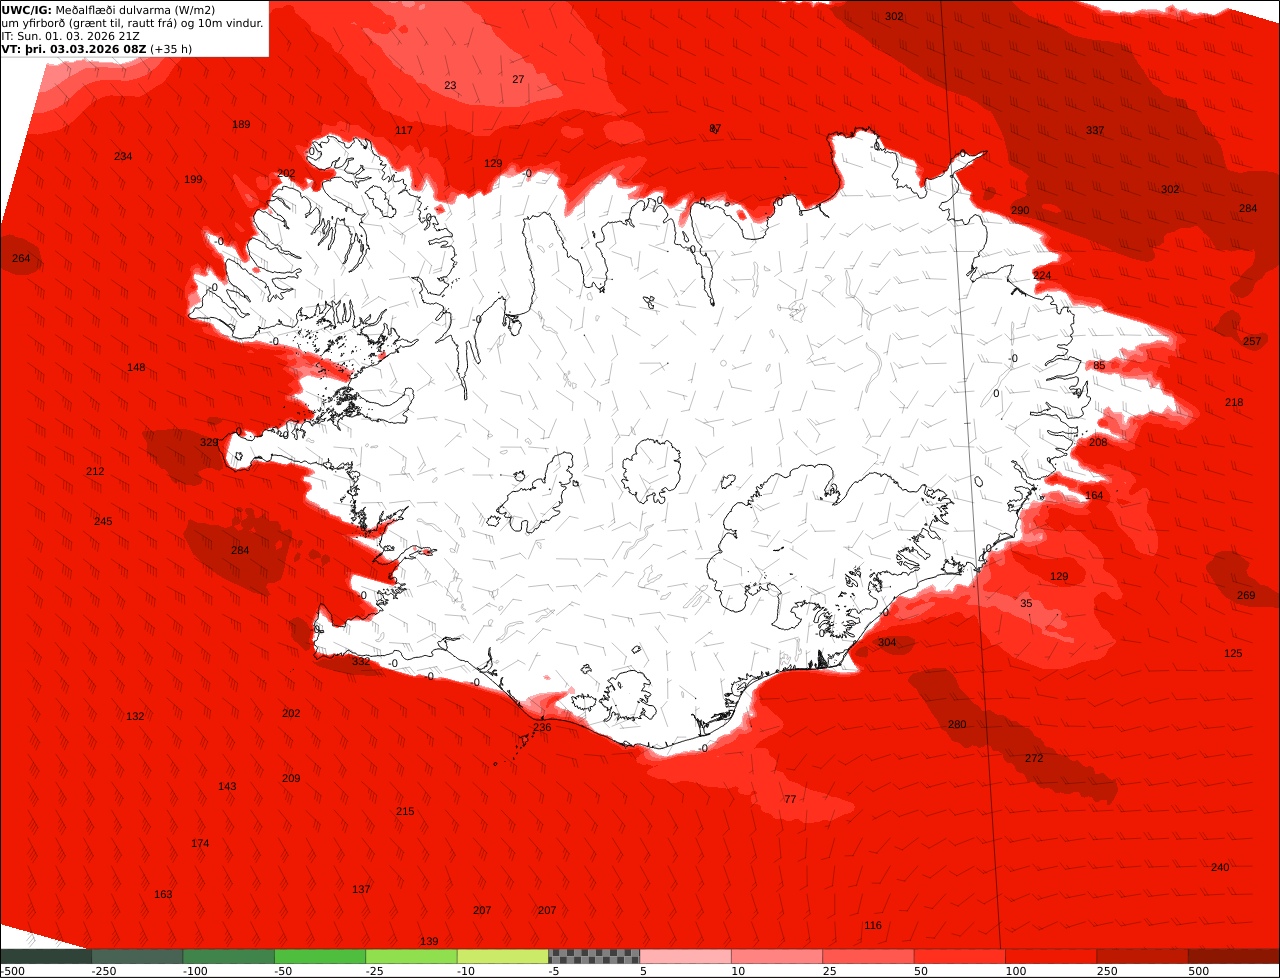This screenshot has width=1280, height=978.
Task: Select the 10 to 25 pink legend swatch
Action: (777, 956)
